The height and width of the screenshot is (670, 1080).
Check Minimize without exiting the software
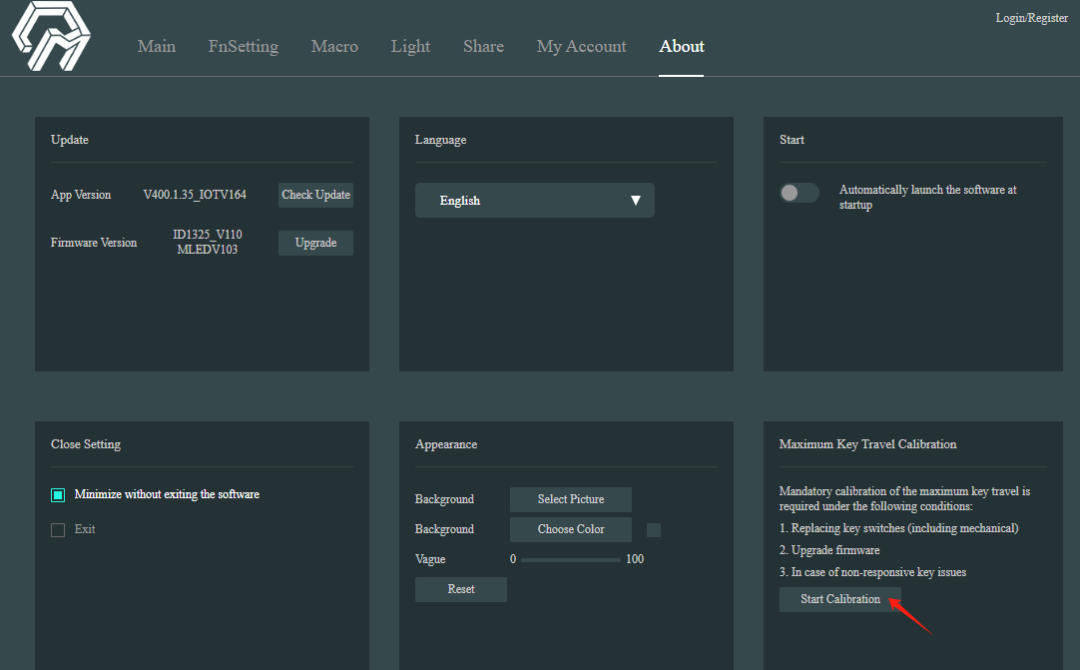58,495
